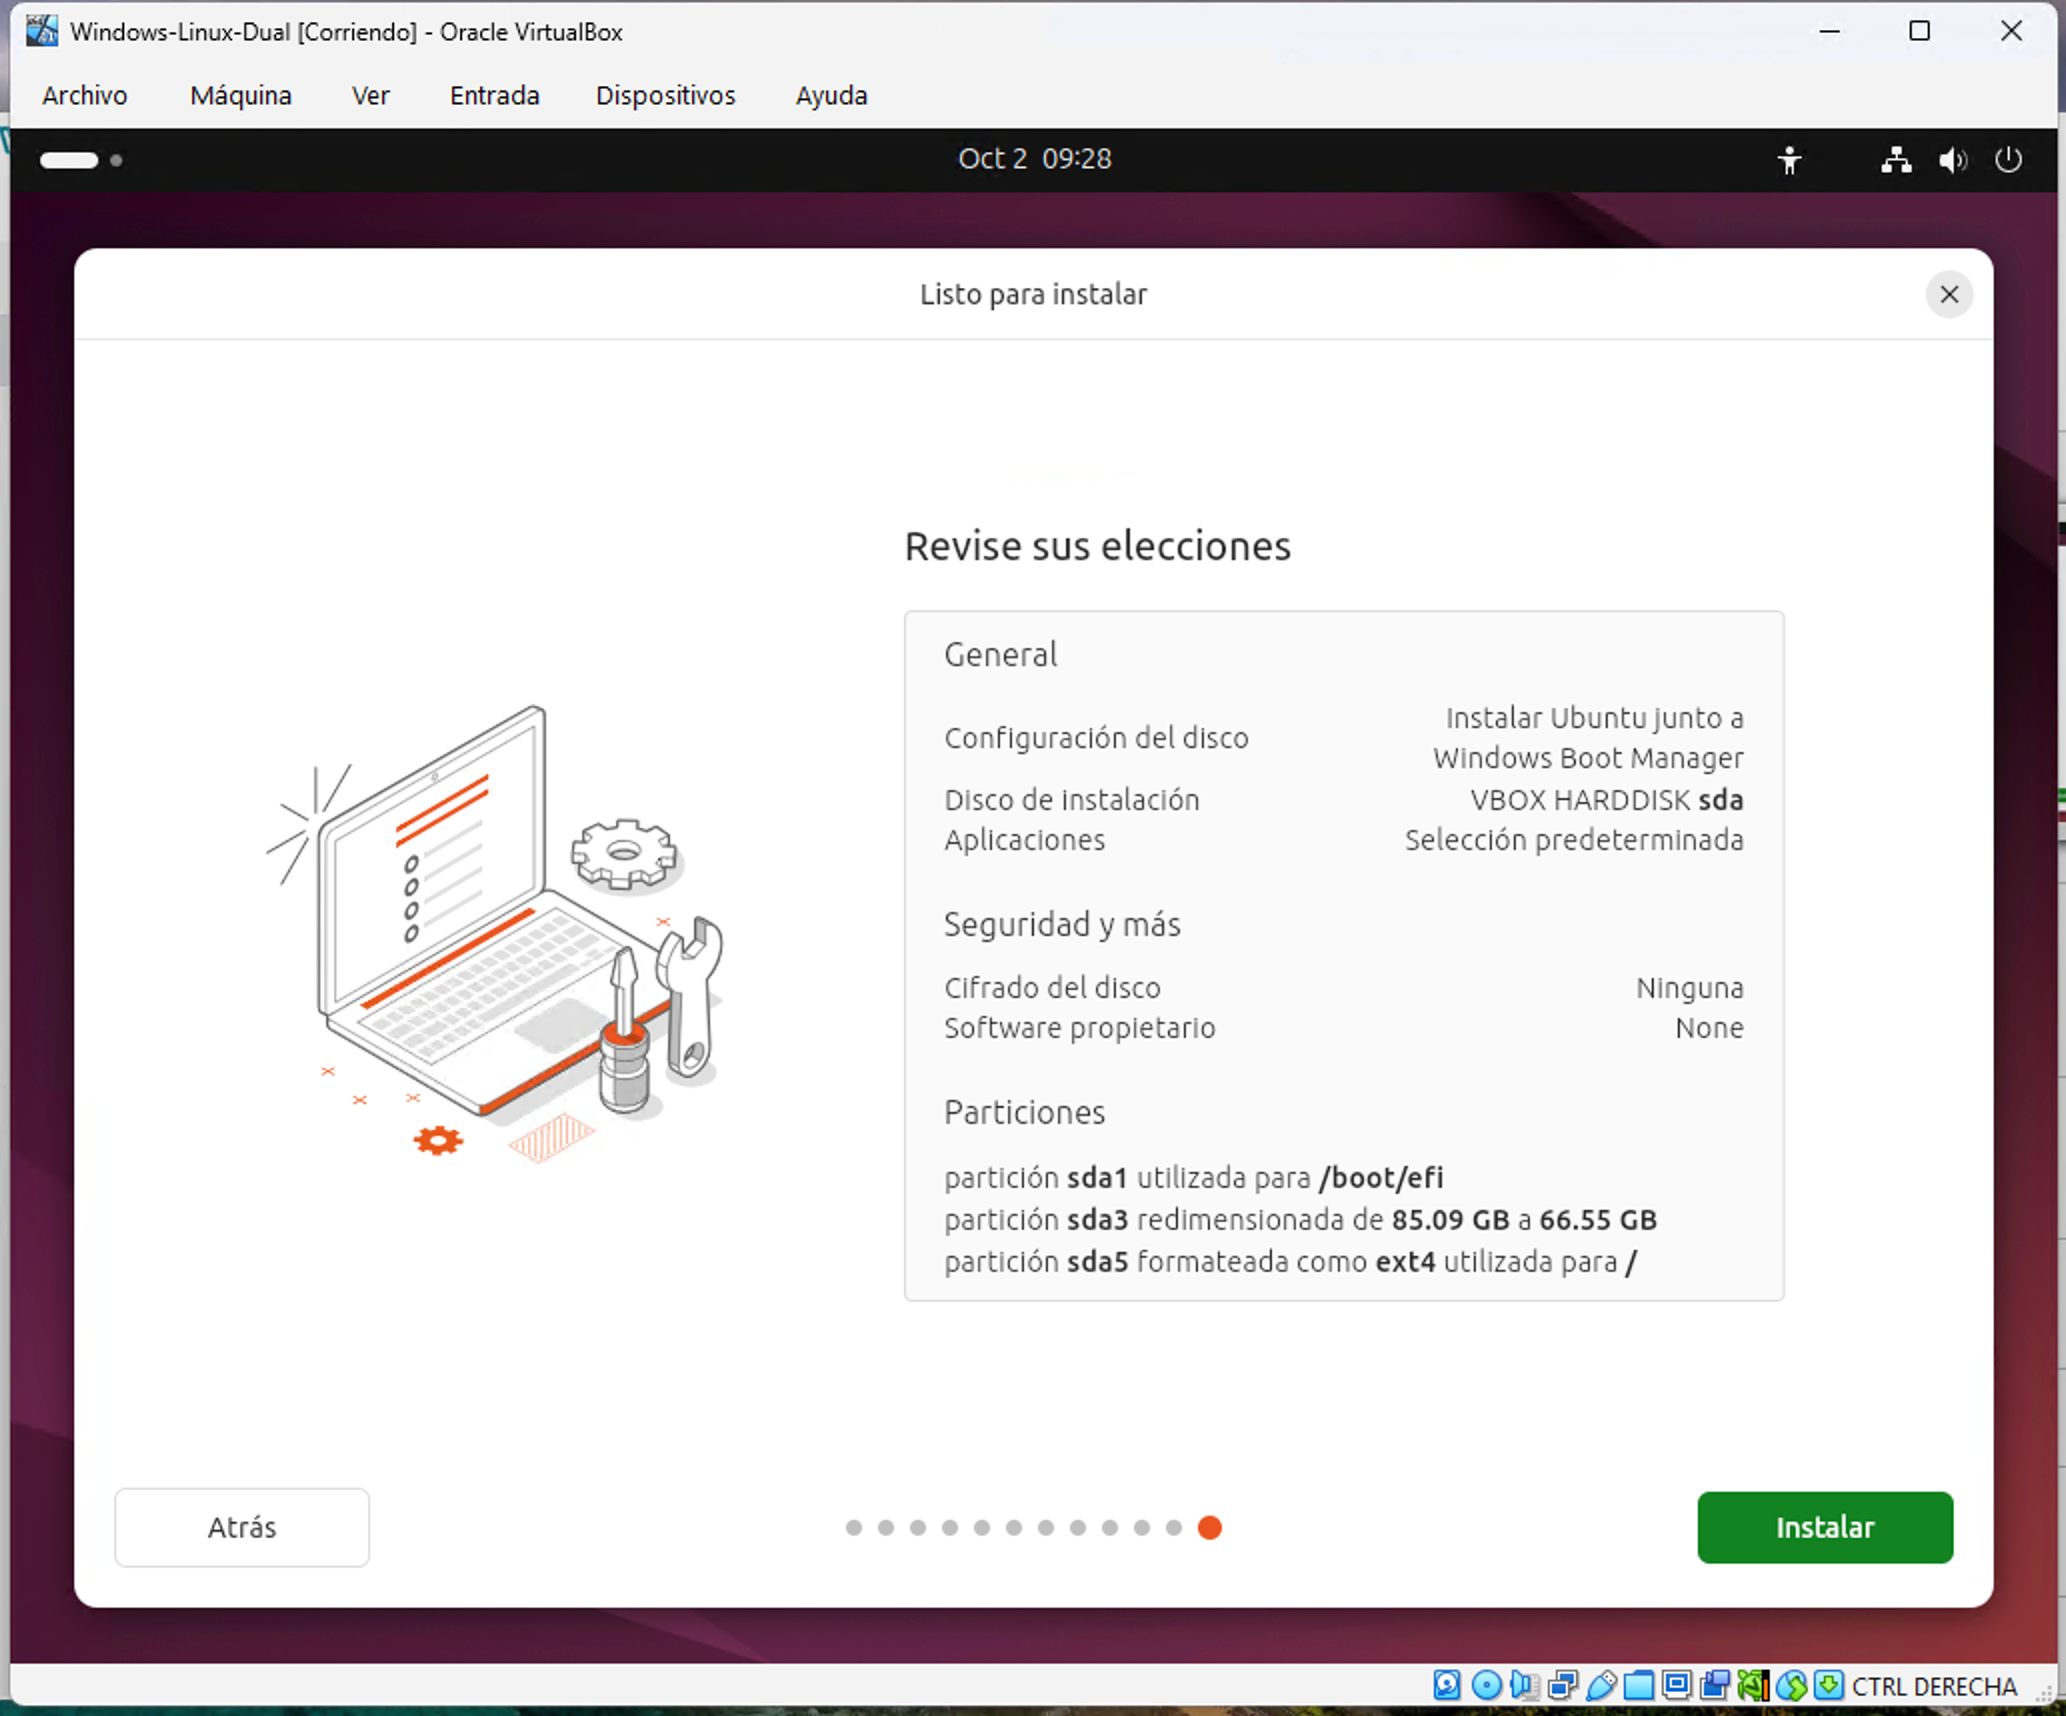Open Ubuntu's accessibility menu icon
This screenshot has width=2066, height=1716.
point(1789,160)
